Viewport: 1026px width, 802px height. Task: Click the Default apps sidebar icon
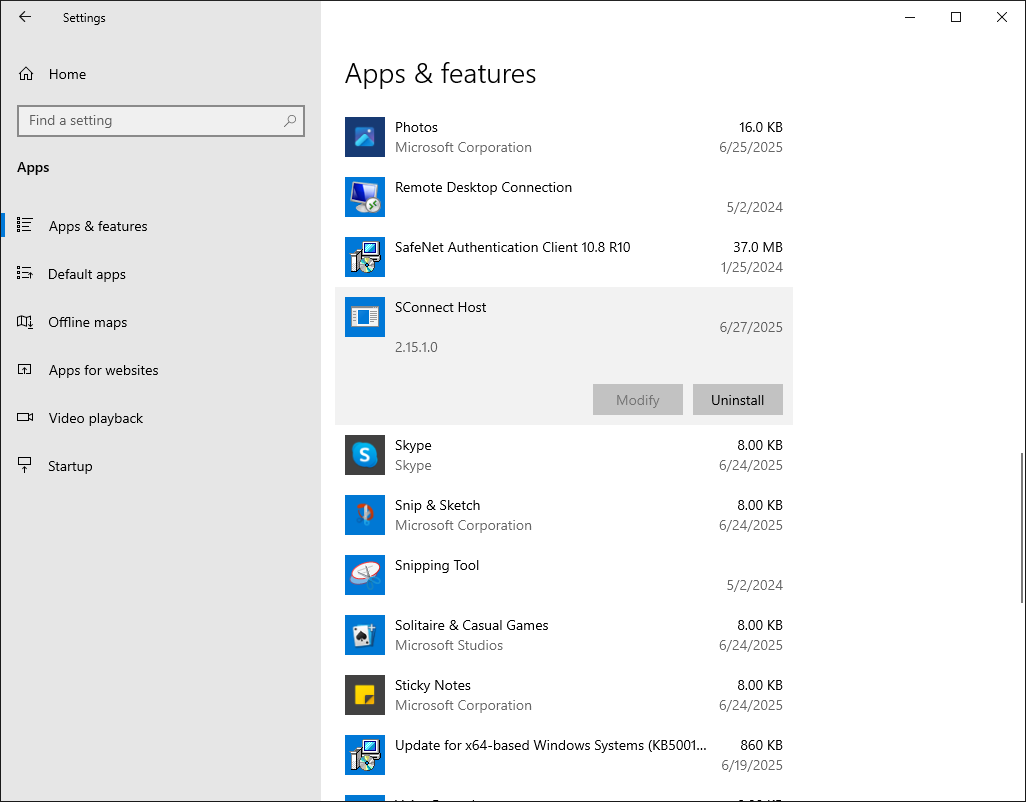[x=25, y=273]
